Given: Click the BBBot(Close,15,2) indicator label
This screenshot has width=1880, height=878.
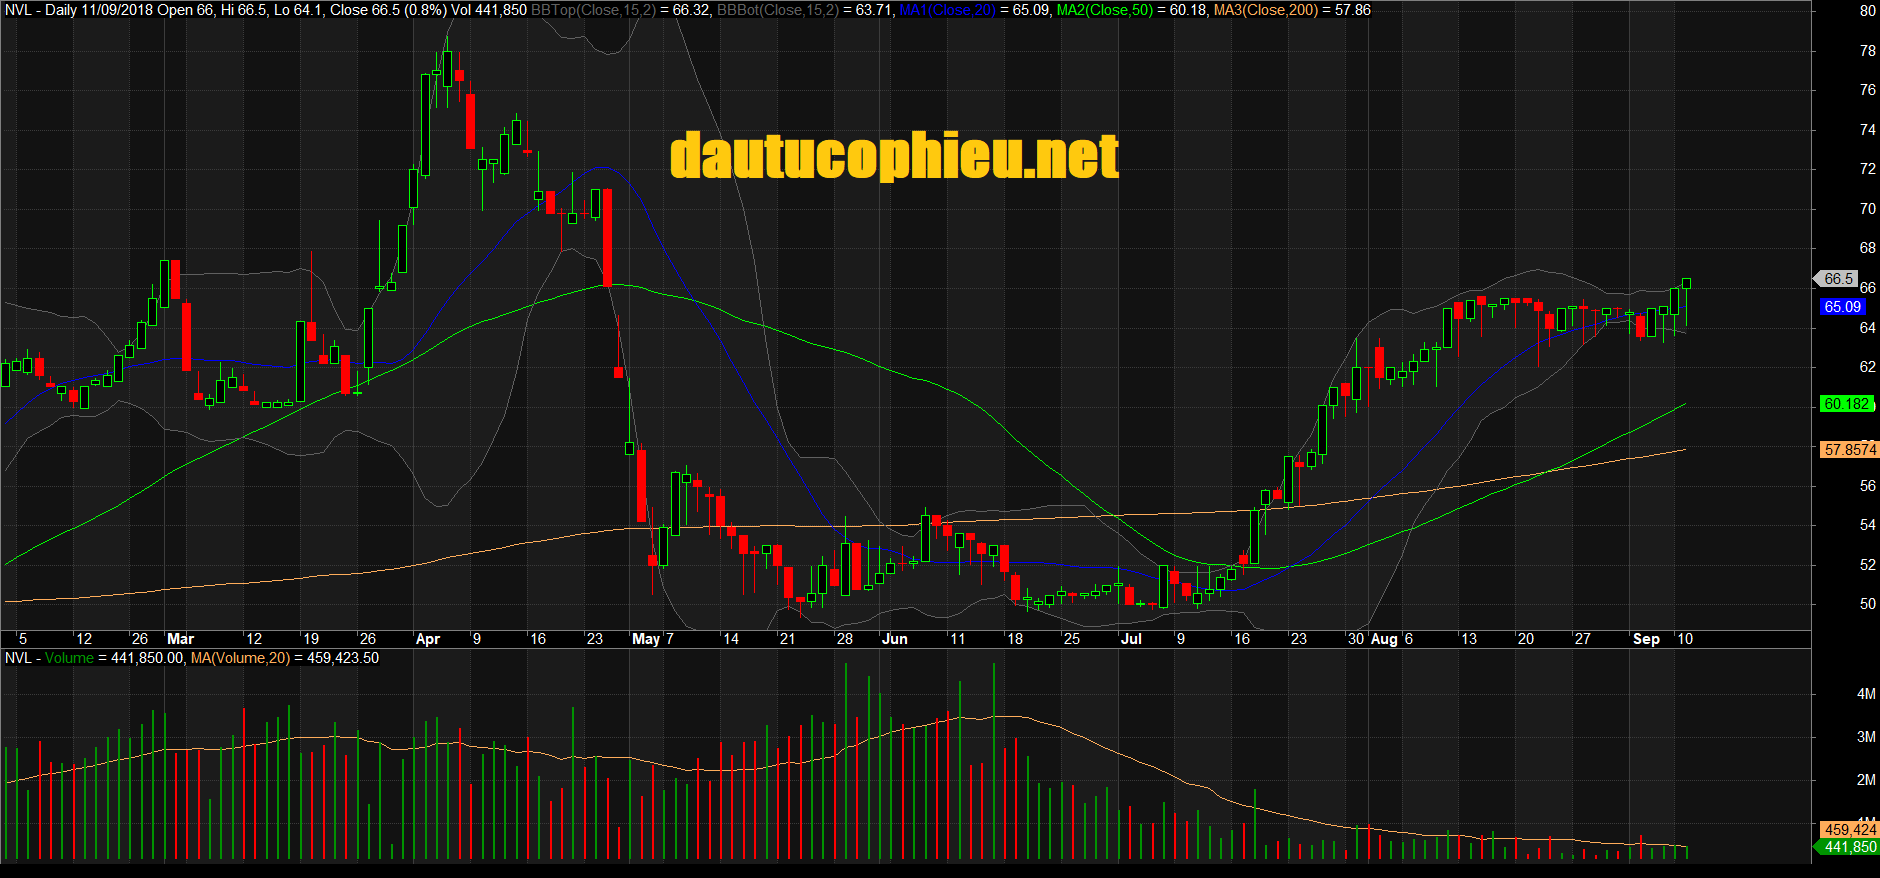Looking at the screenshot, I should point(777,10).
